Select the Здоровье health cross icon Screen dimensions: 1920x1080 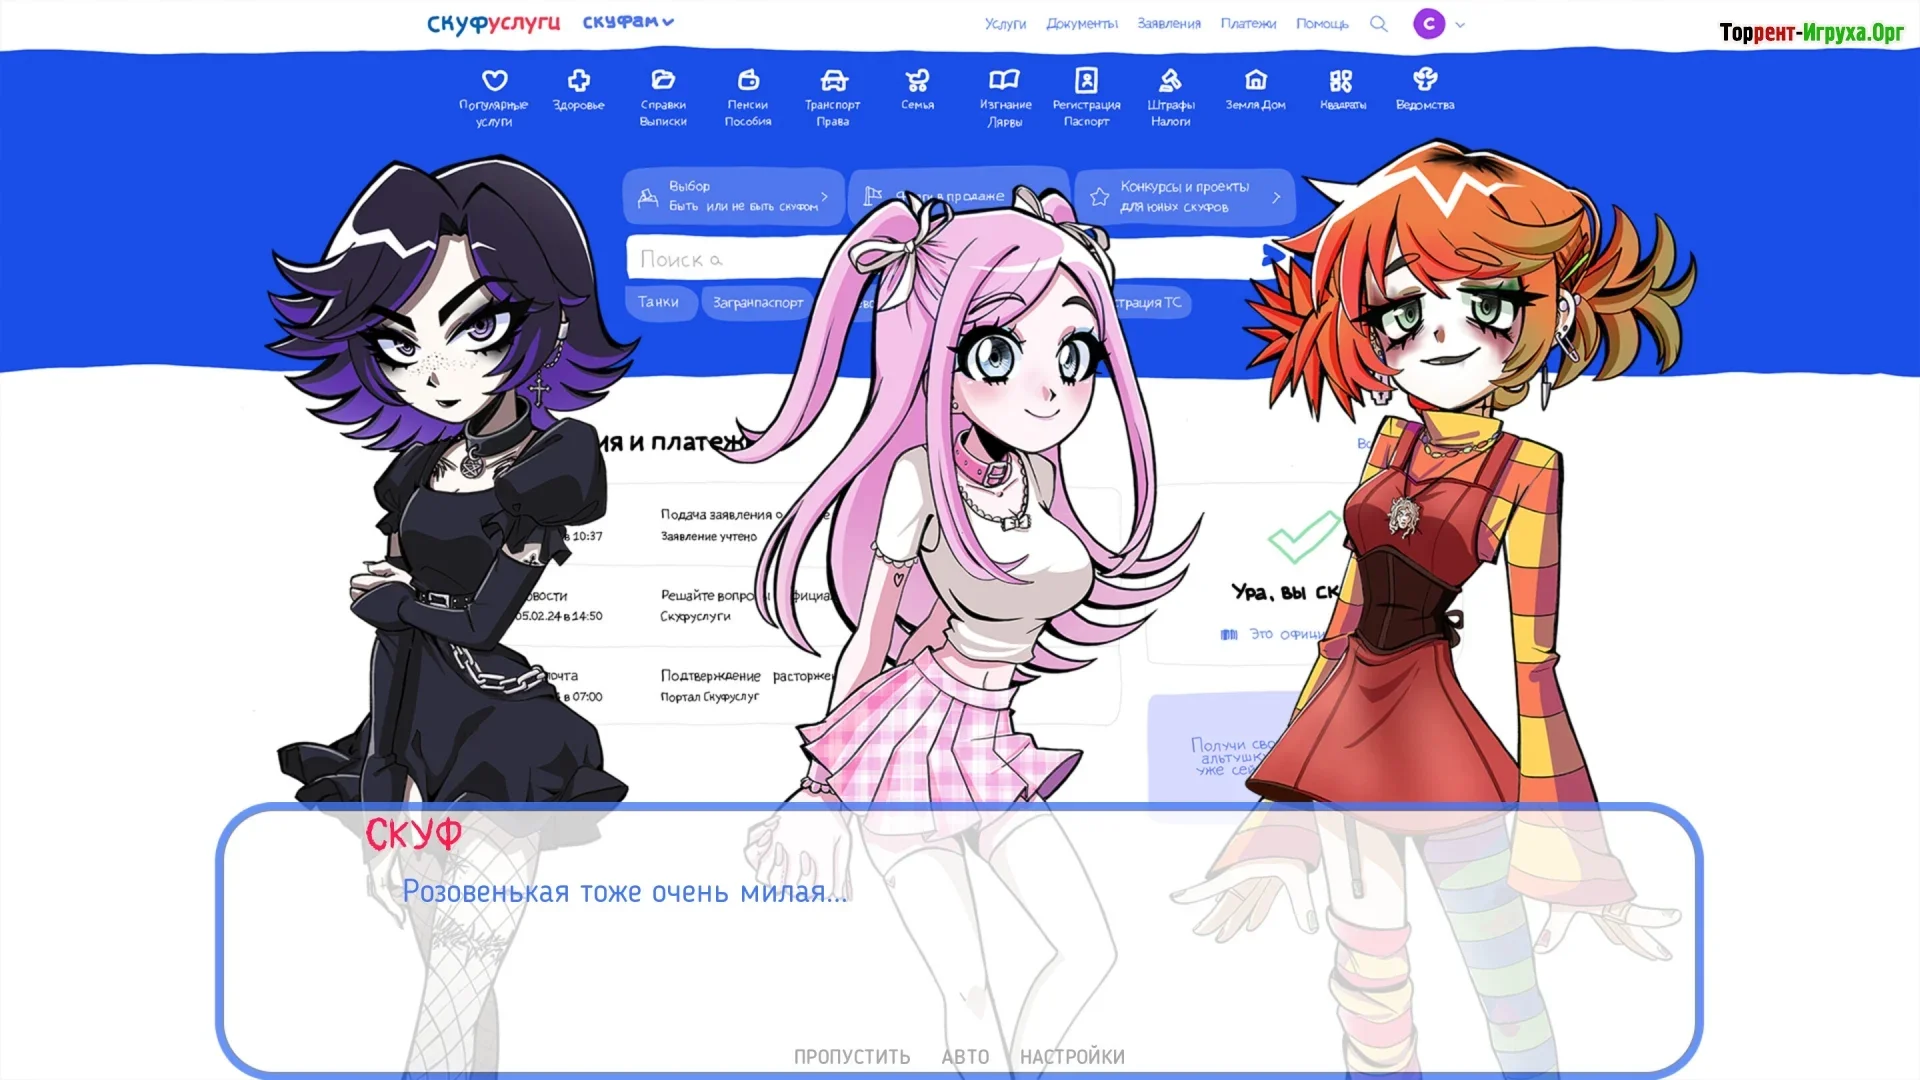[x=579, y=80]
